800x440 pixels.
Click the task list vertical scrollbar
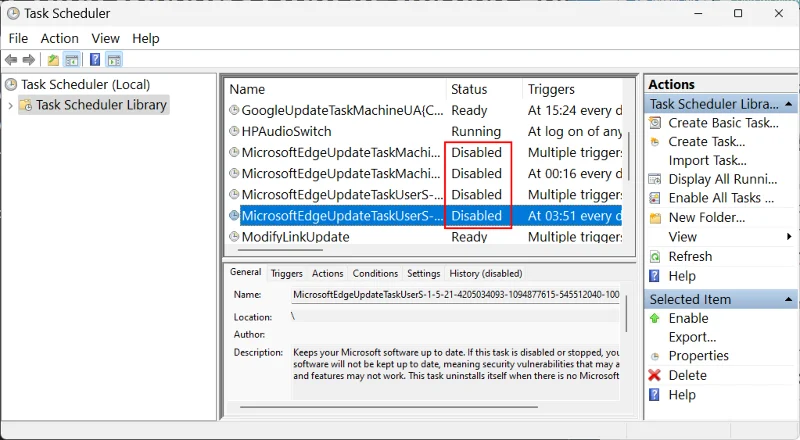[630, 156]
